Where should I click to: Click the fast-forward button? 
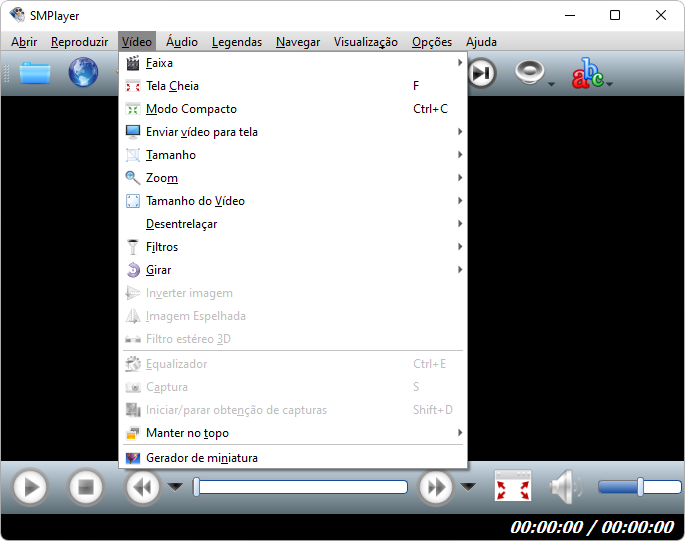(x=436, y=487)
